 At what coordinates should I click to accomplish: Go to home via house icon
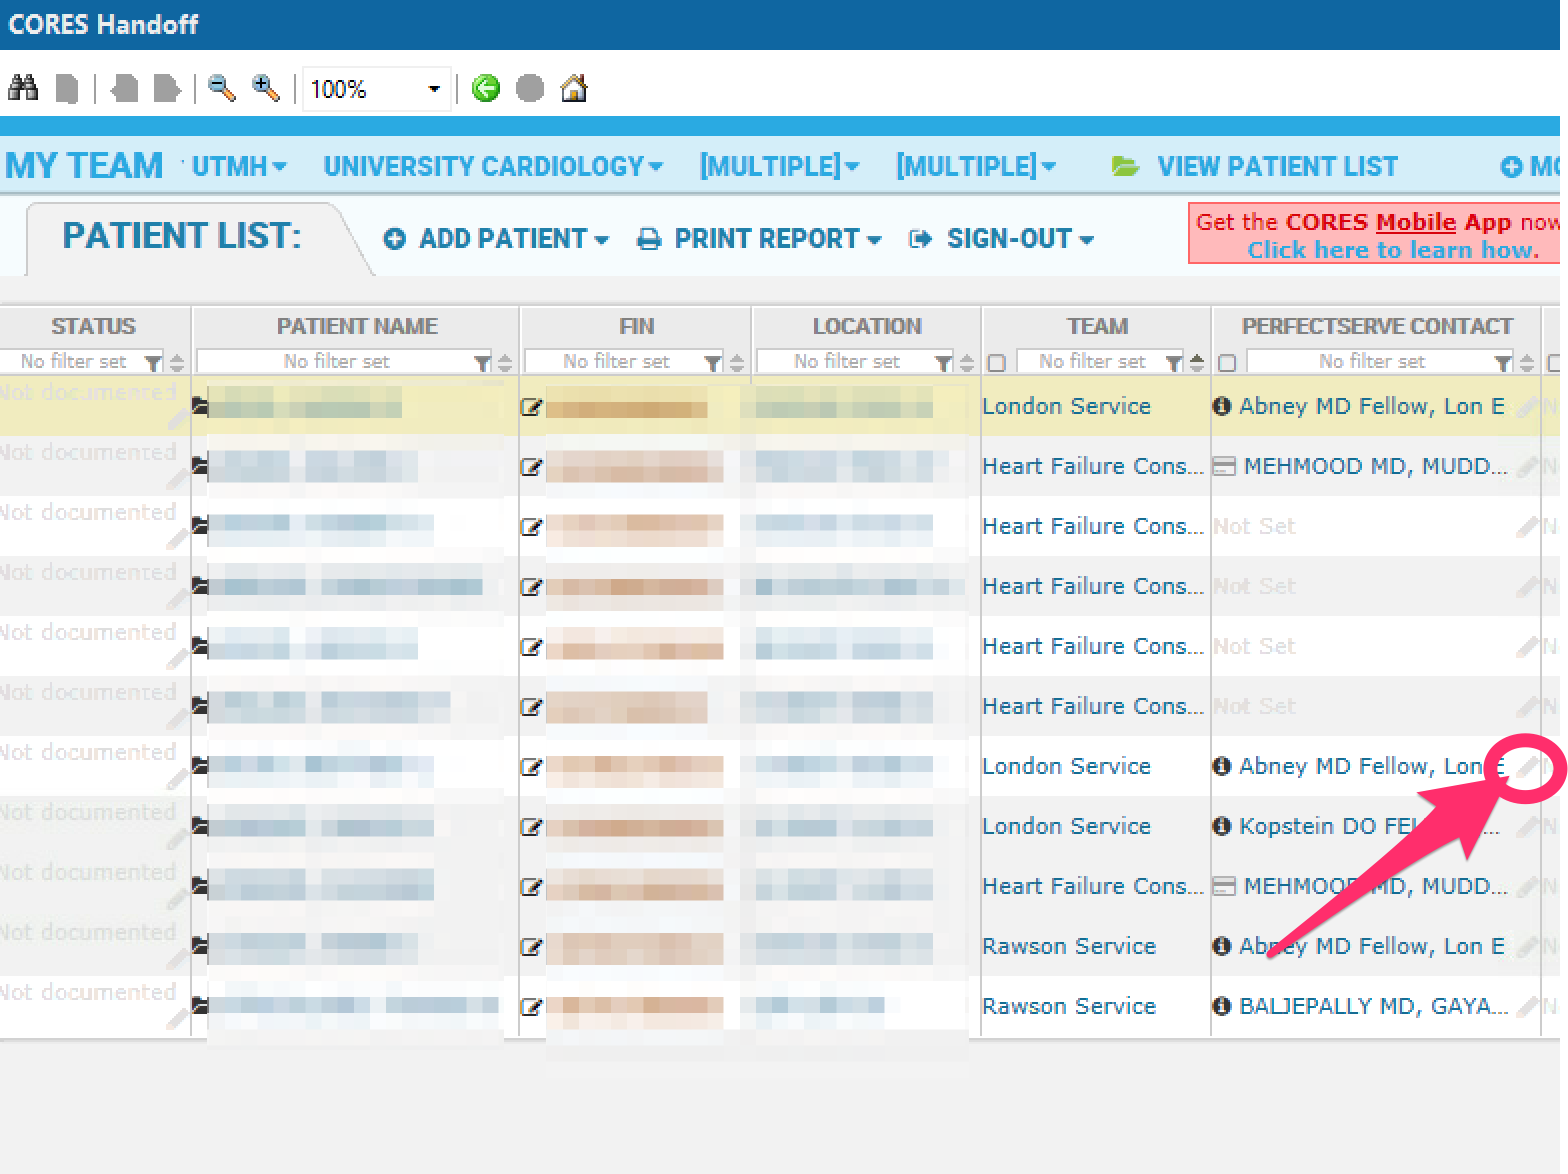pos(574,88)
